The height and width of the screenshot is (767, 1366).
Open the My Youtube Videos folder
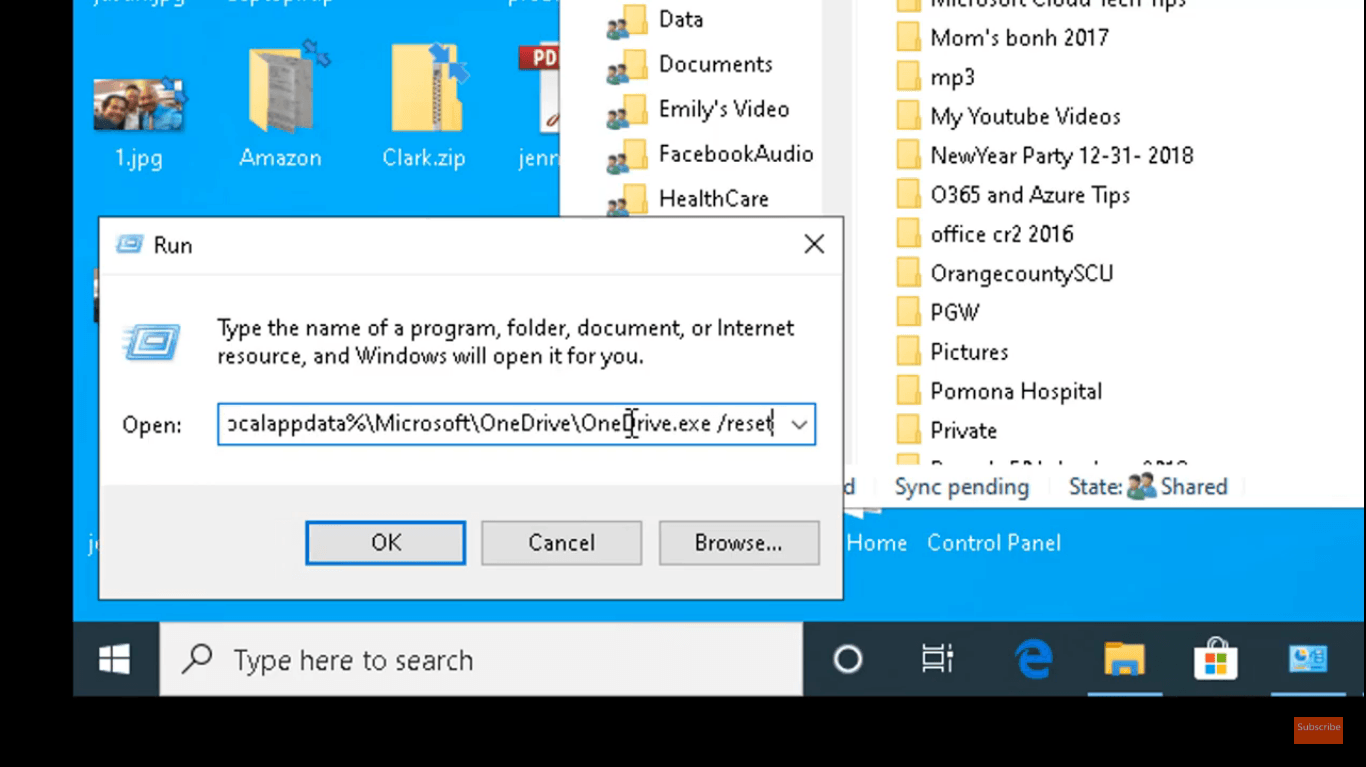[x=1025, y=117]
